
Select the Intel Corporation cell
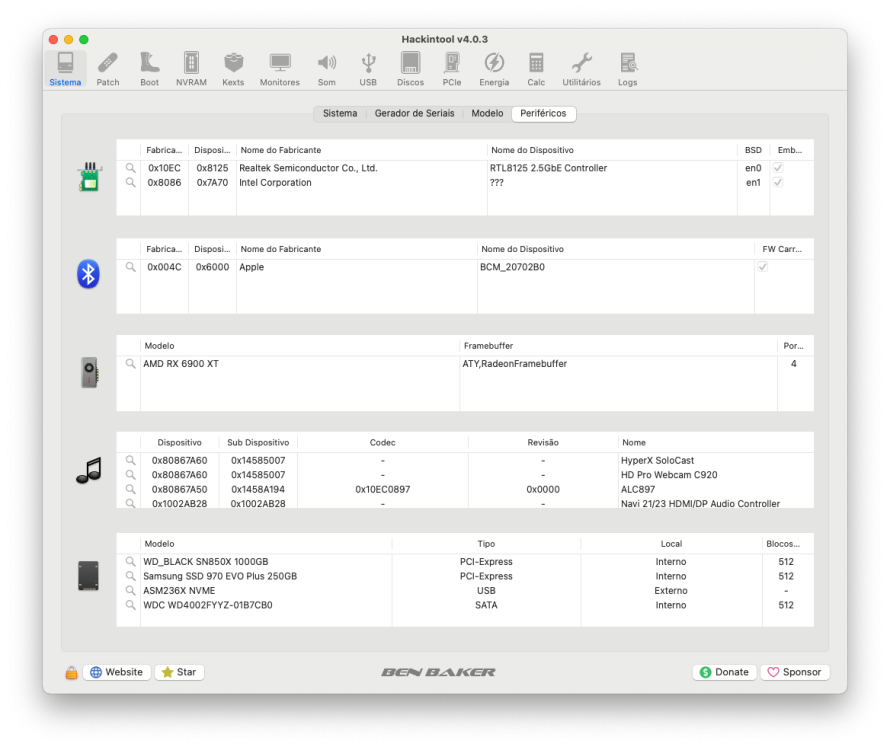point(275,182)
